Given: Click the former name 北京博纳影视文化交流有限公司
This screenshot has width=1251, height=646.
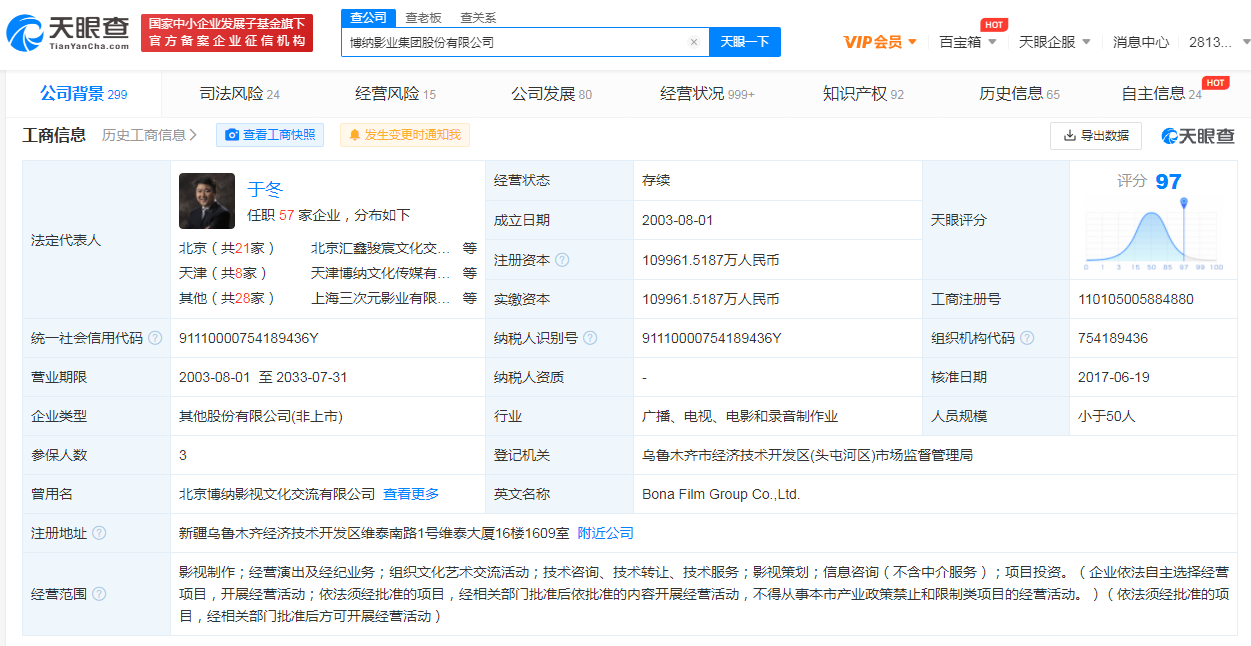Looking at the screenshot, I should 278,494.
